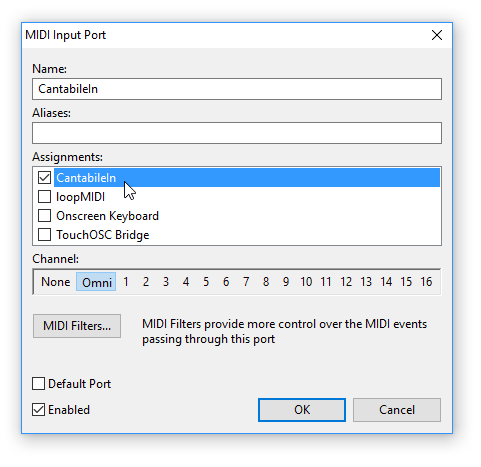Select MIDI channel 5
The image size is (481, 467).
click(x=206, y=282)
